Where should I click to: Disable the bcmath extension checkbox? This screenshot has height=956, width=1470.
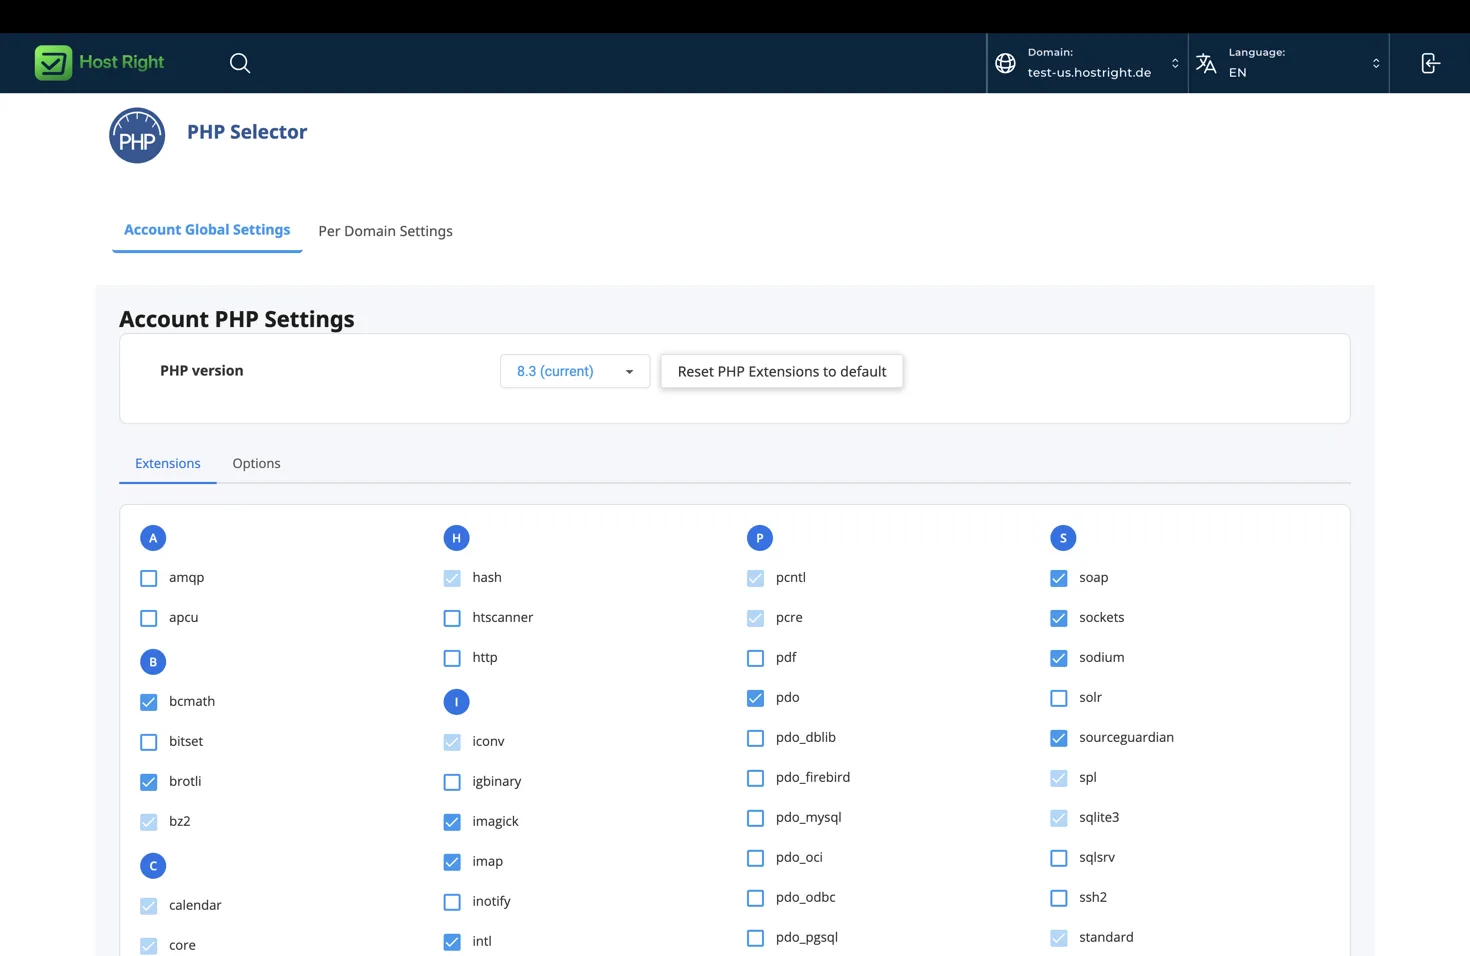point(149,702)
